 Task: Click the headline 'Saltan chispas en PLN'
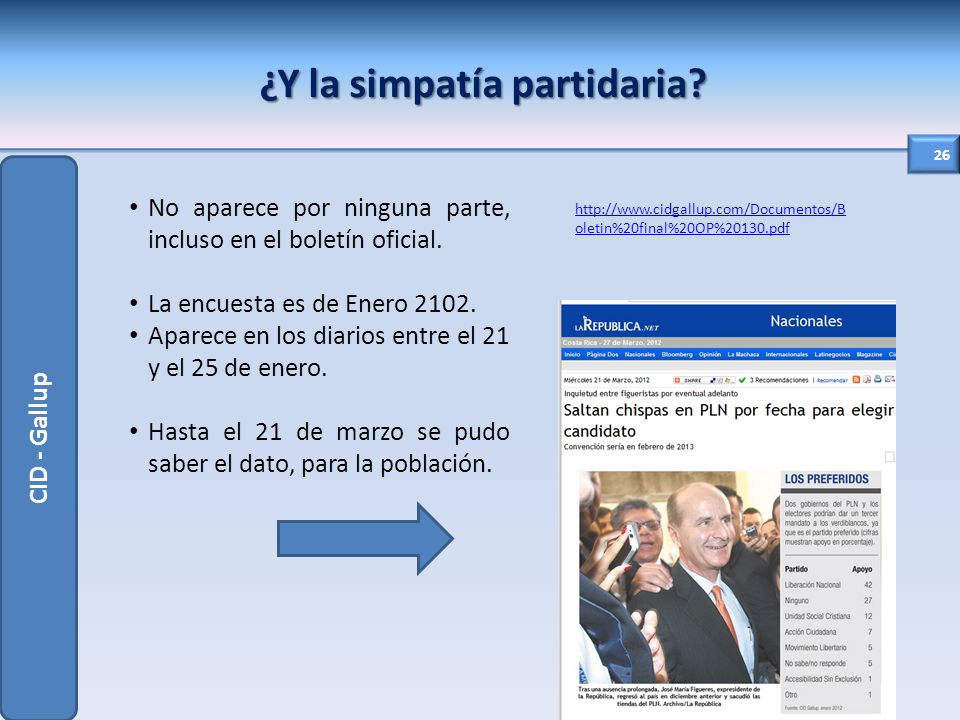point(729,420)
